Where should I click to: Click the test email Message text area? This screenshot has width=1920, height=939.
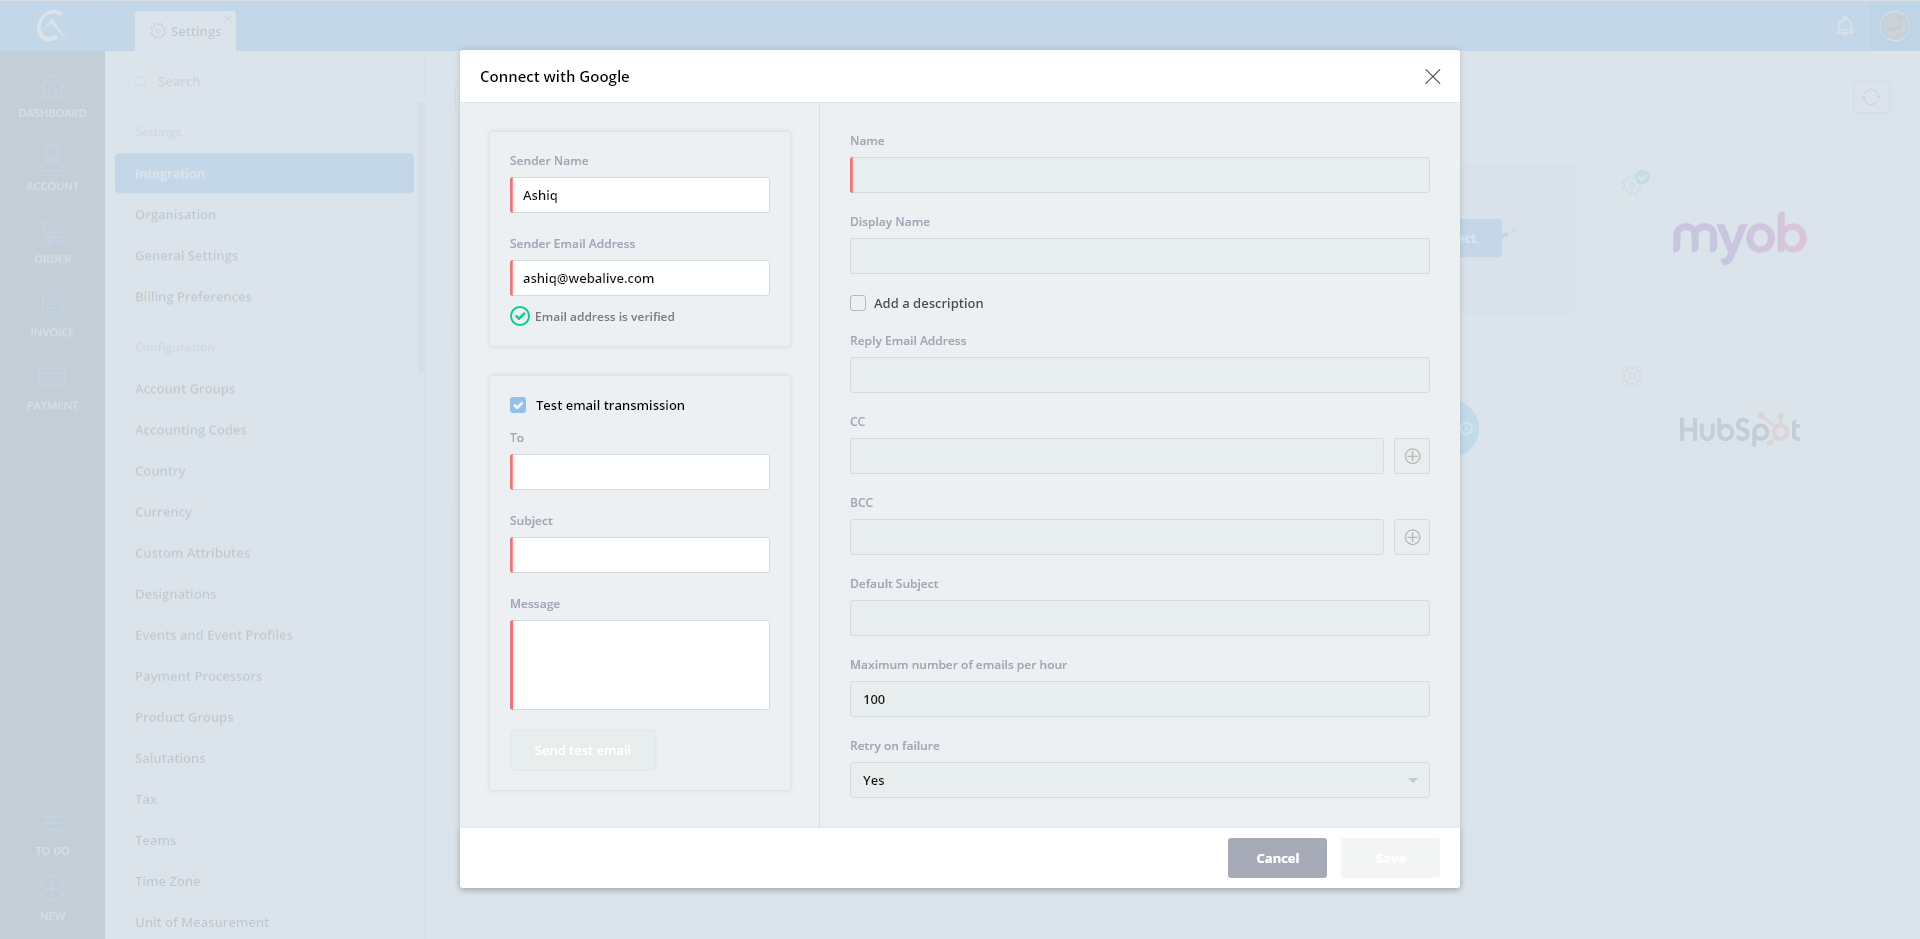(640, 665)
